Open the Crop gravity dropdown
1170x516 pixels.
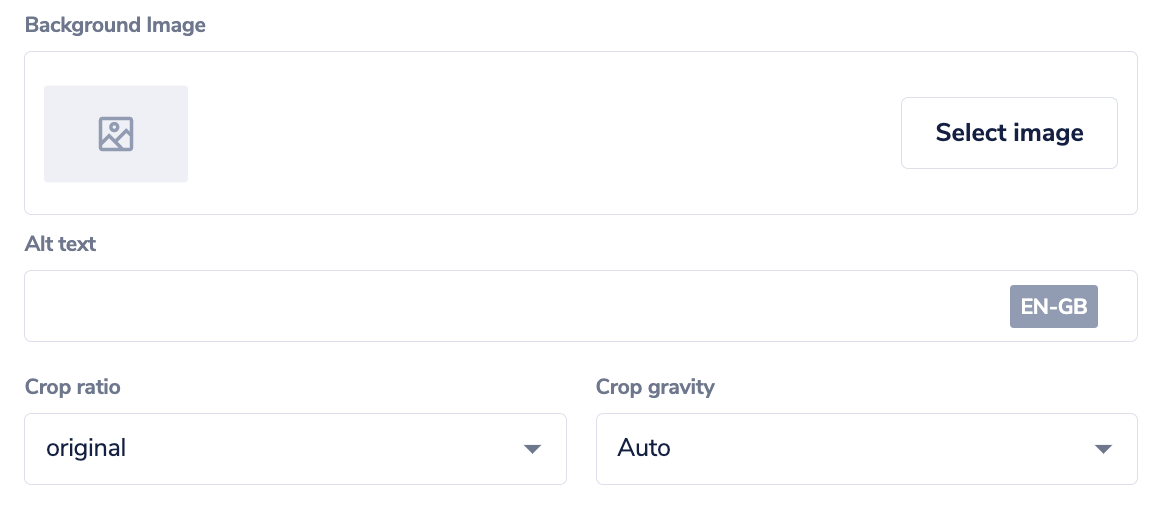tap(866, 449)
